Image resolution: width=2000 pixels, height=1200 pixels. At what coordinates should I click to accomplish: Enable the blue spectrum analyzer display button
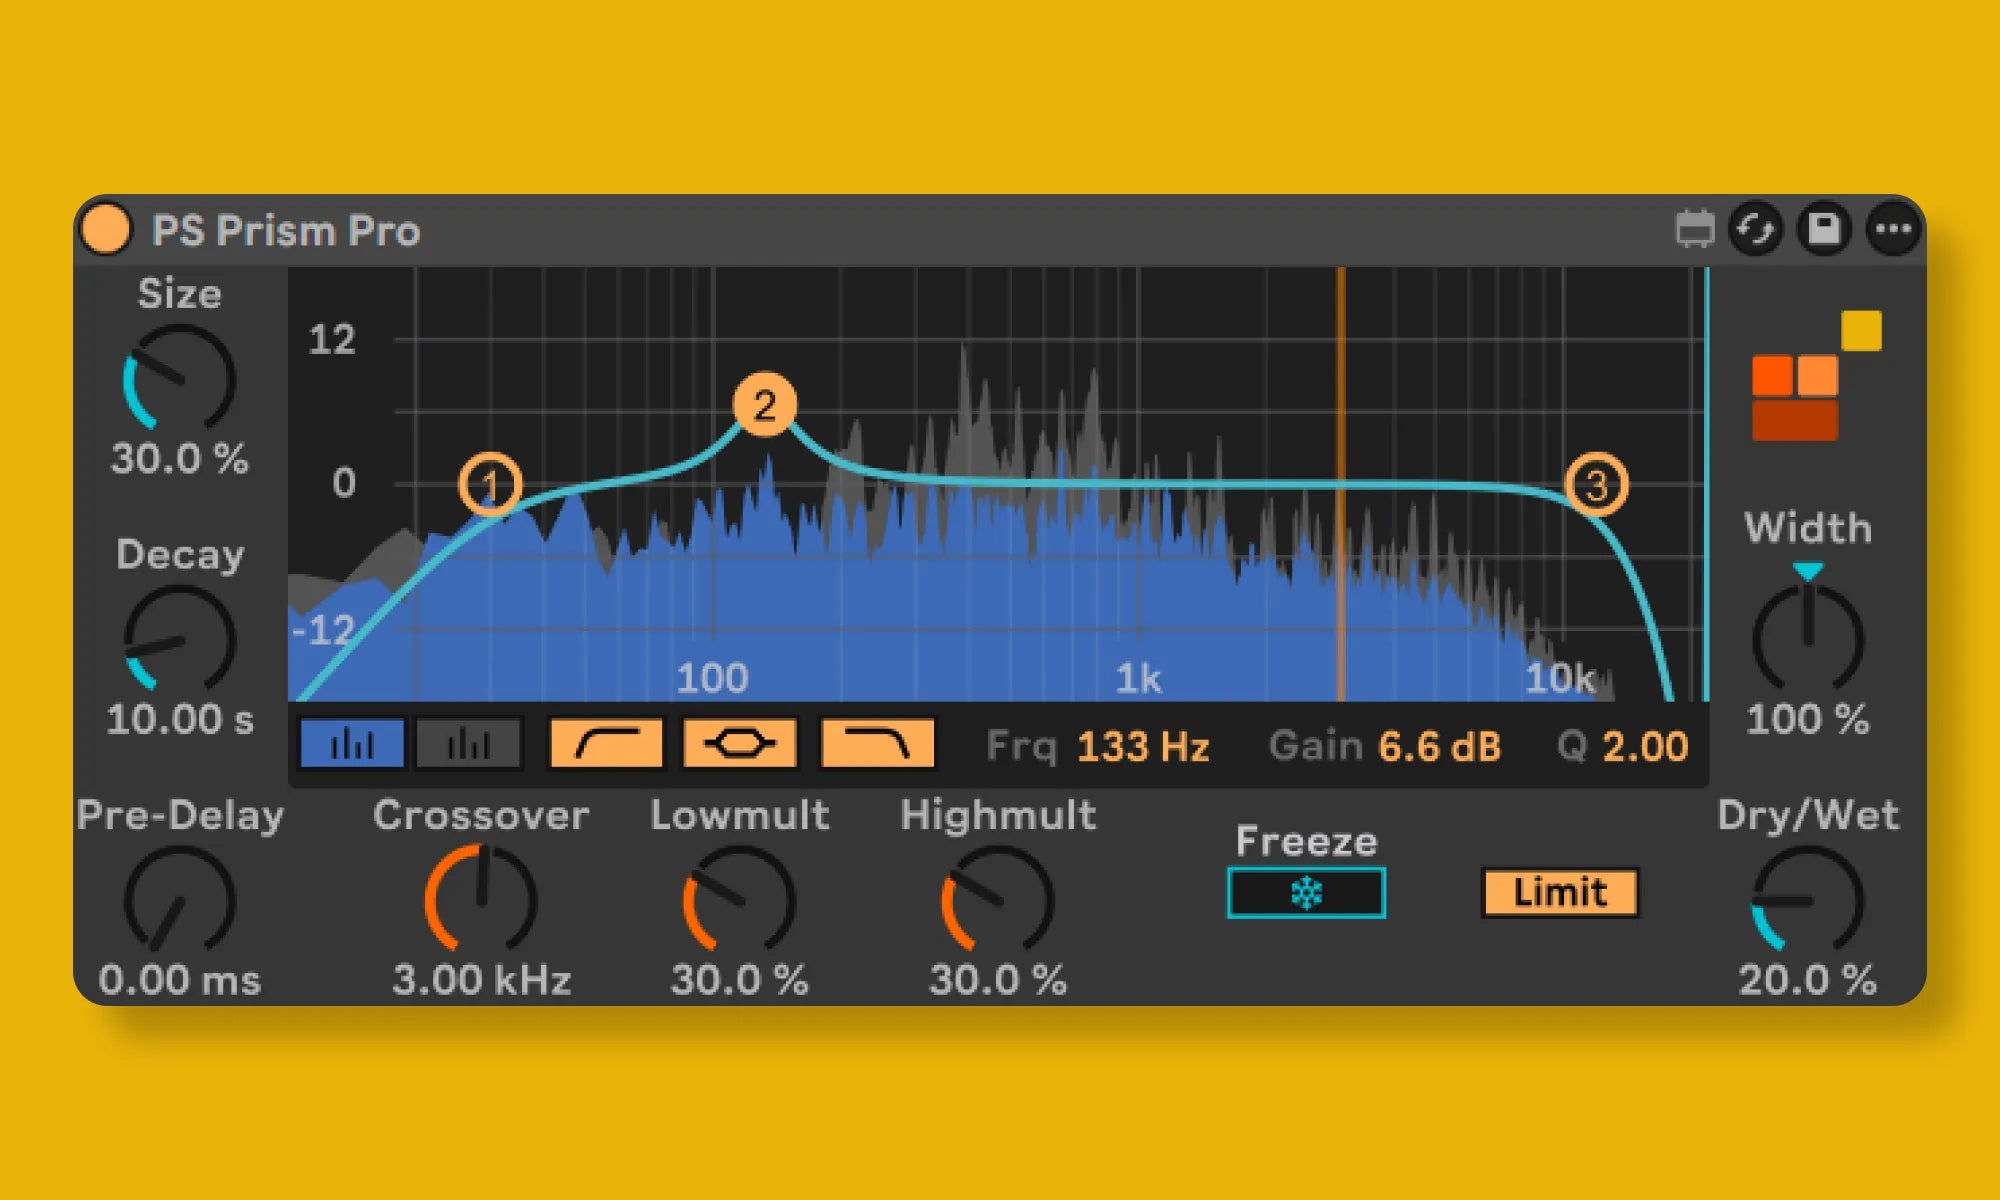pos(352,744)
